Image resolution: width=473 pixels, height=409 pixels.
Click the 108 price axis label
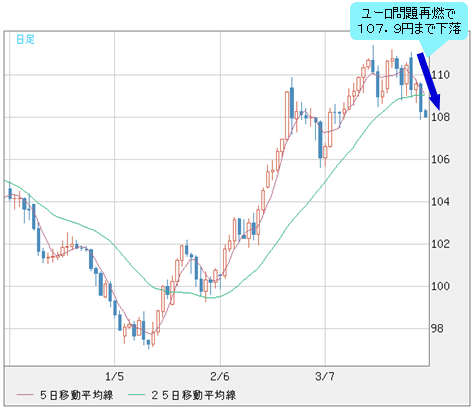pos(440,117)
